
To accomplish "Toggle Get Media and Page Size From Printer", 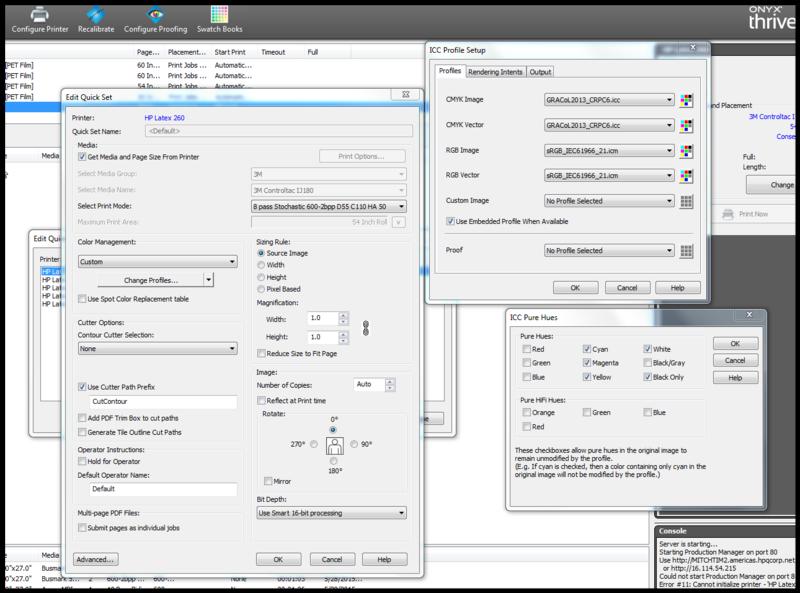I will click(x=82, y=157).
